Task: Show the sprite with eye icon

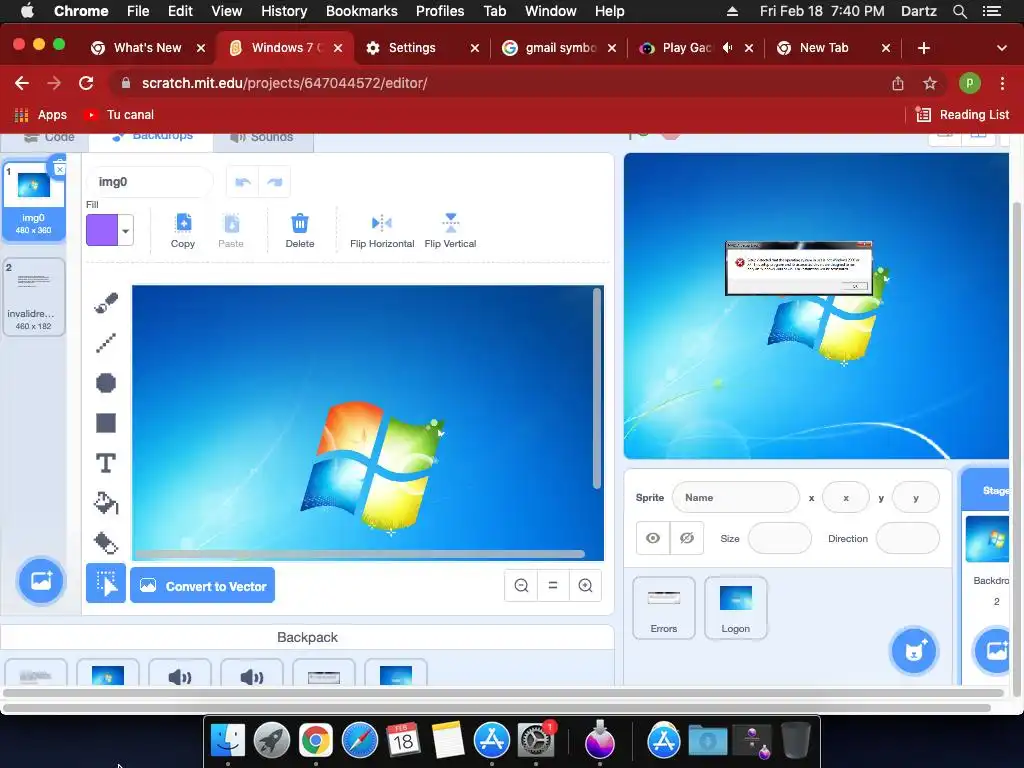Action: (x=653, y=538)
